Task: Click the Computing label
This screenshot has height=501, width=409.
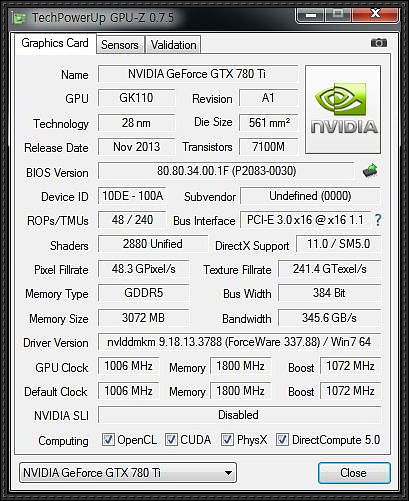Action: [63, 441]
